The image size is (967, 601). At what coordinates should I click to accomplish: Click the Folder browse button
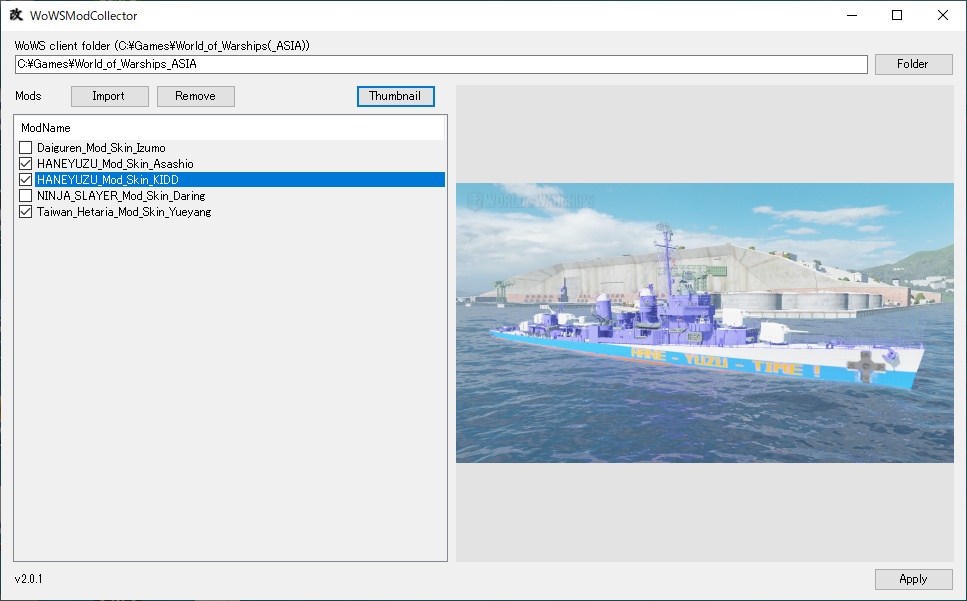(913, 64)
